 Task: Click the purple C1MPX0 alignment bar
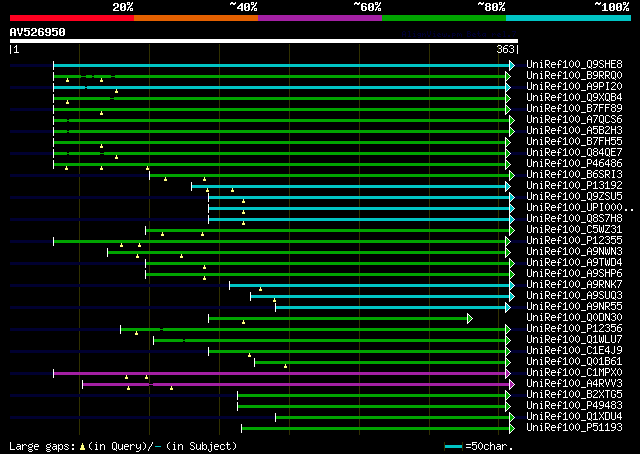pyautogui.click(x=280, y=374)
